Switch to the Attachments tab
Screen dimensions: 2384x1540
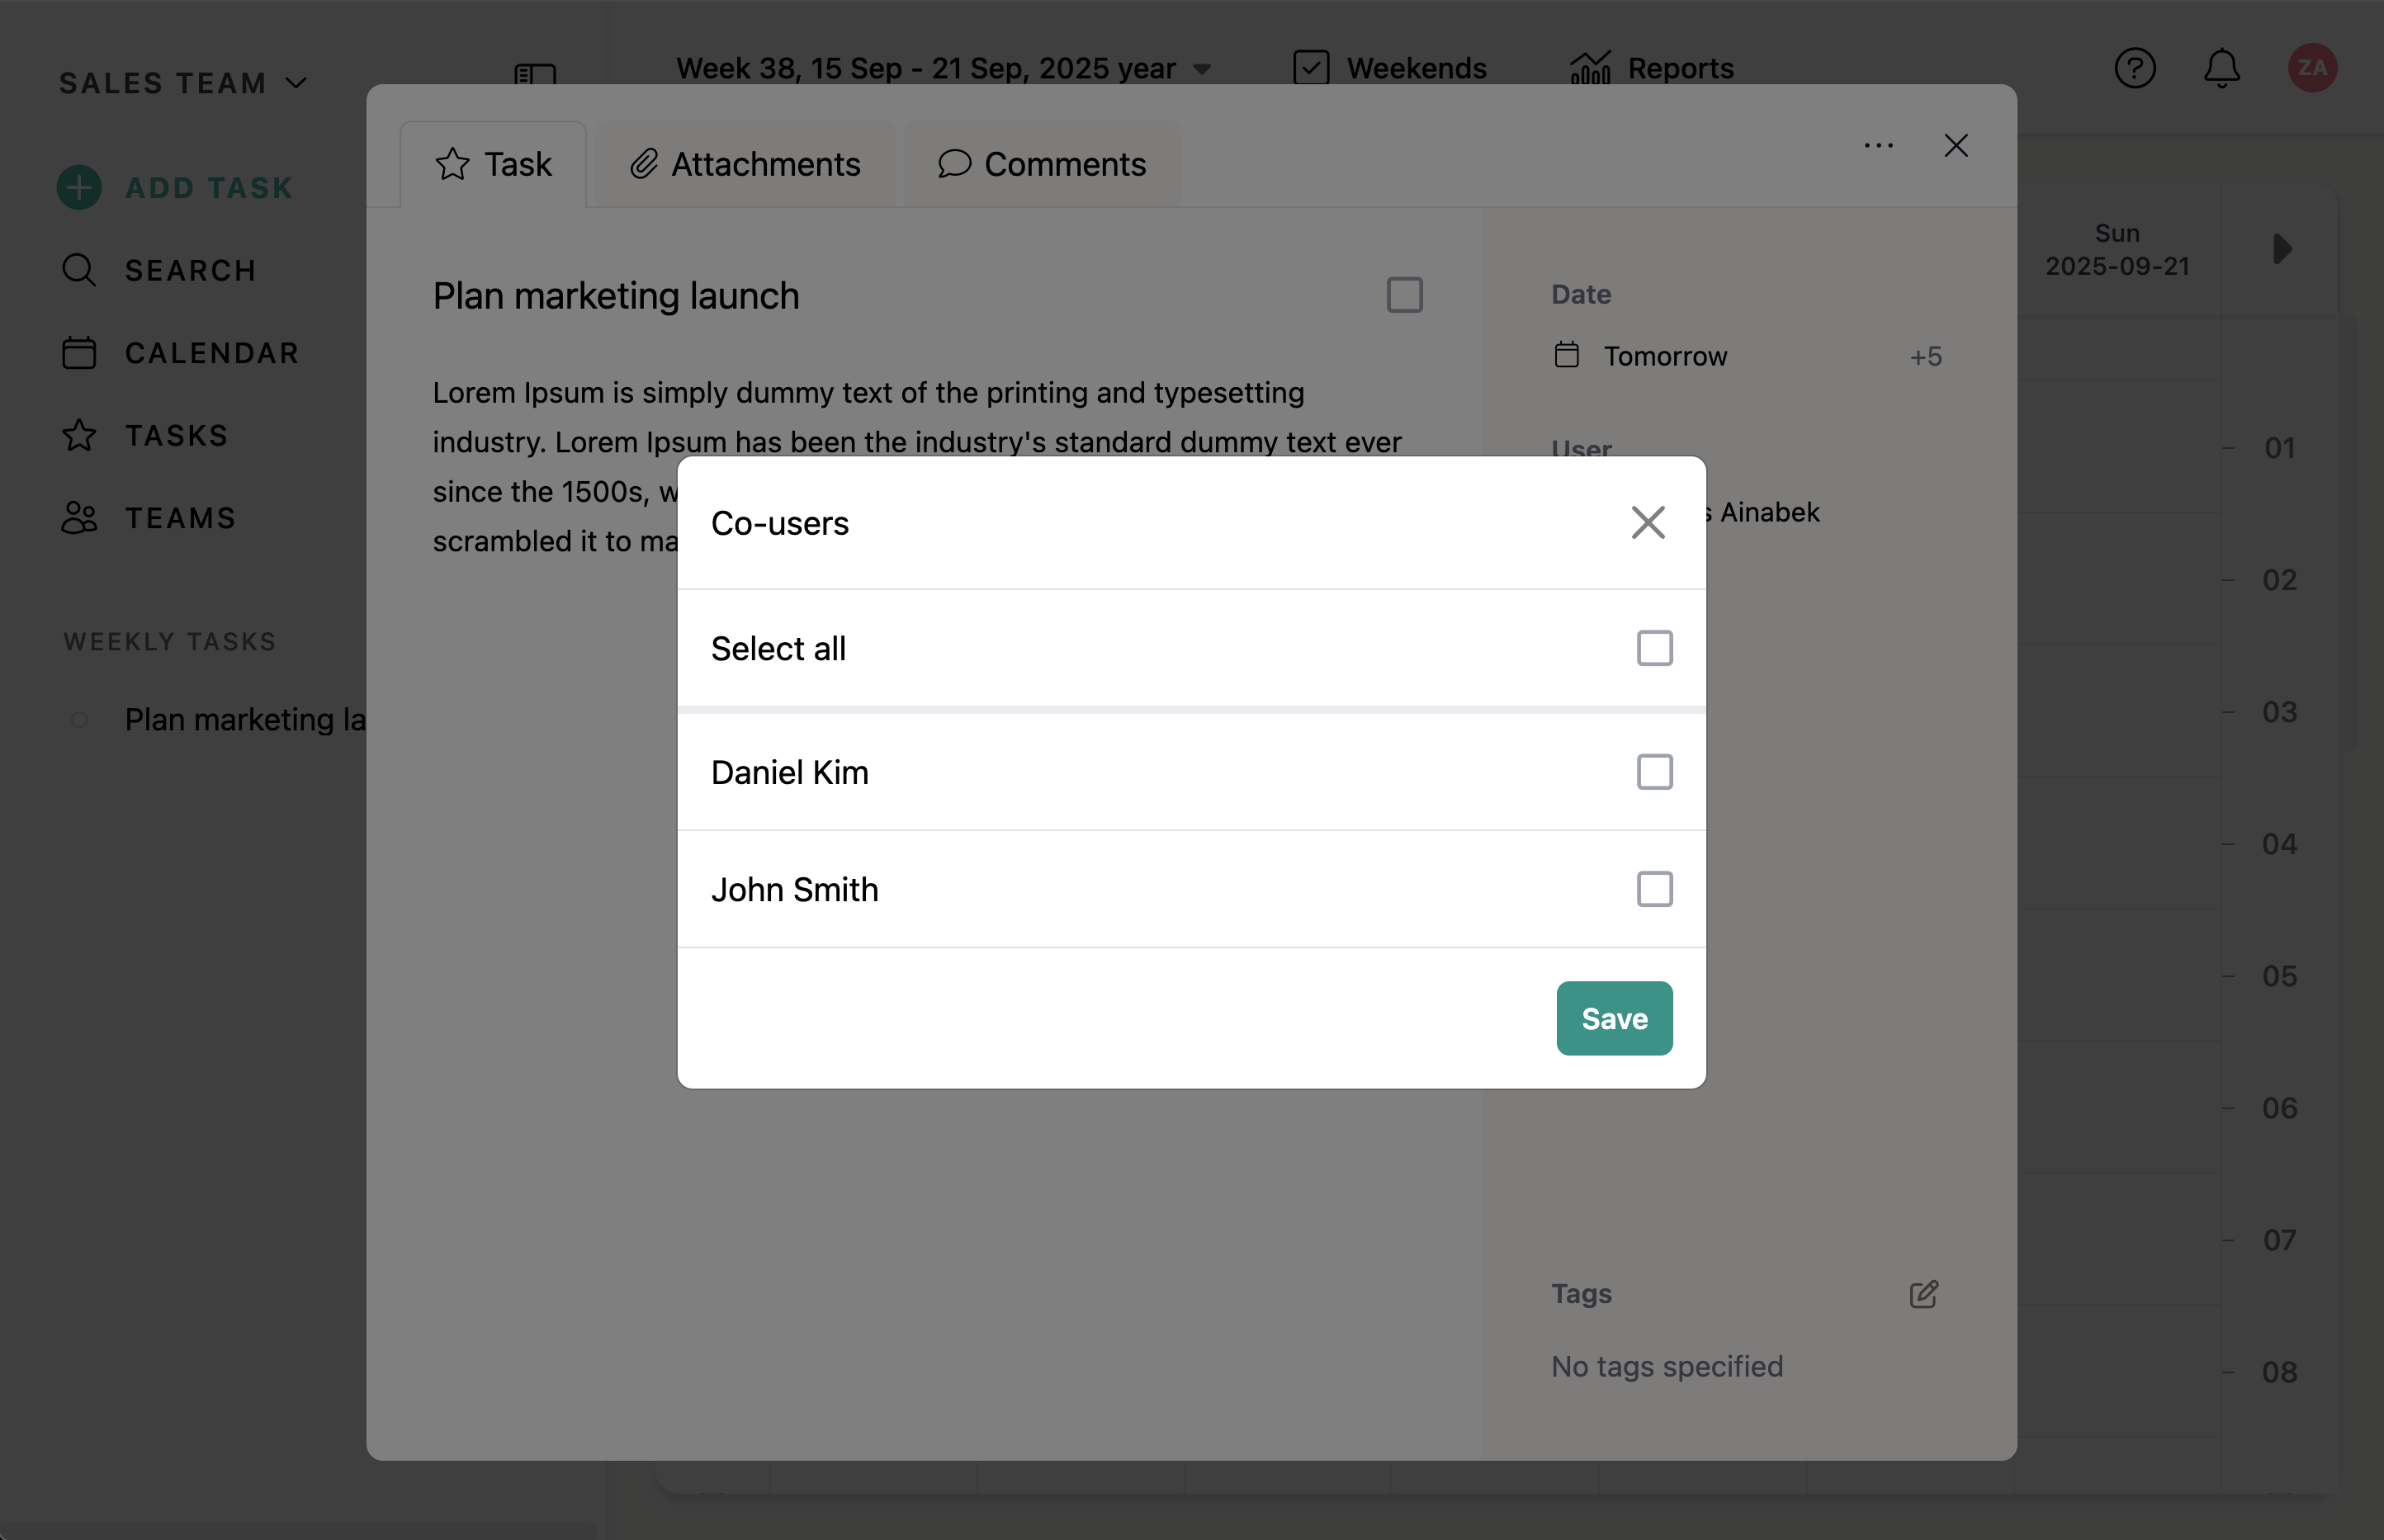pos(745,164)
